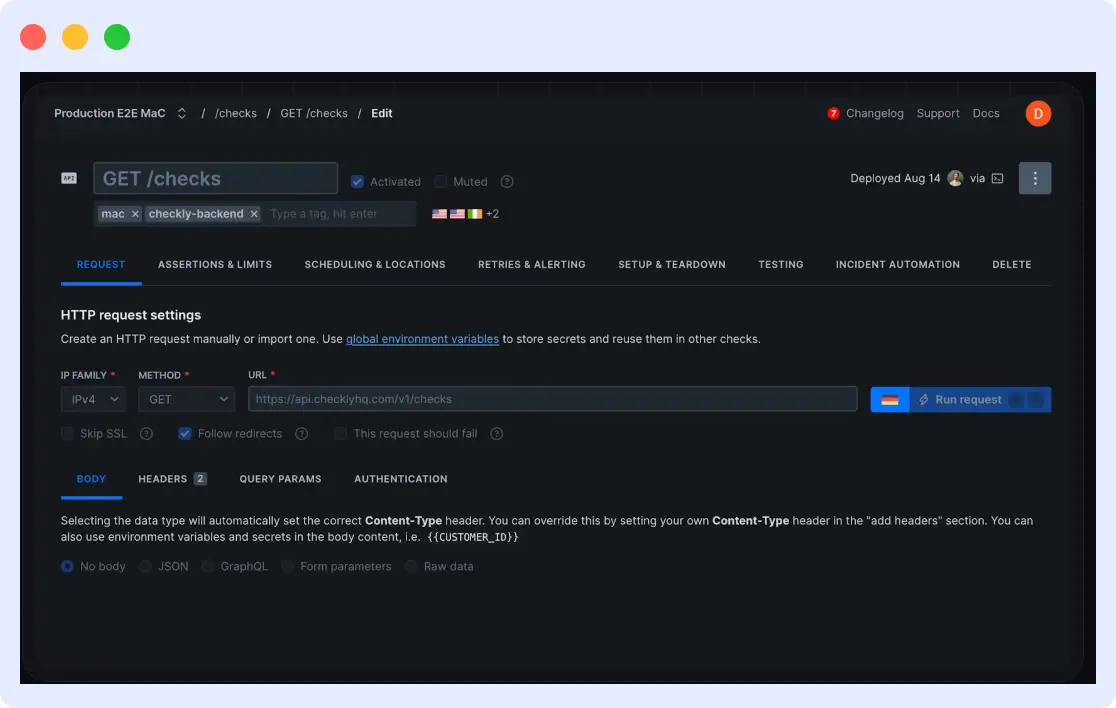Select Raw data body type
Image resolution: width=1116 pixels, height=708 pixels.
coord(411,566)
